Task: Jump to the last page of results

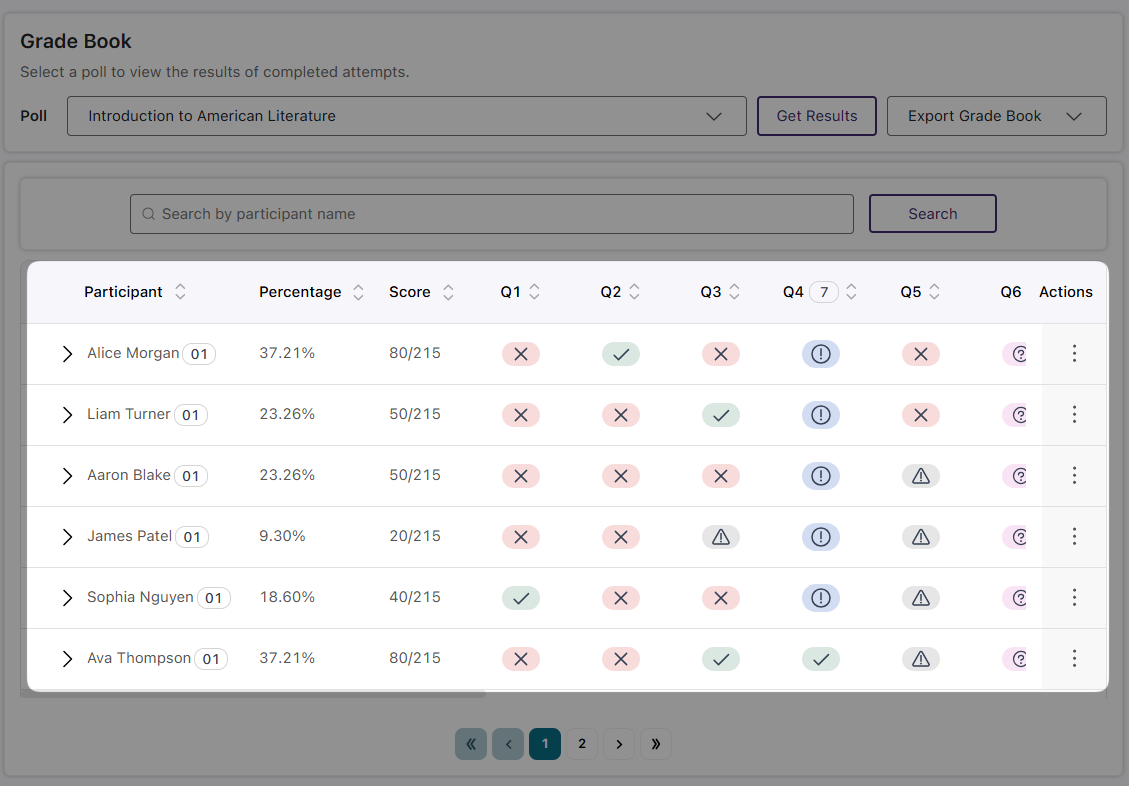Action: [x=656, y=744]
